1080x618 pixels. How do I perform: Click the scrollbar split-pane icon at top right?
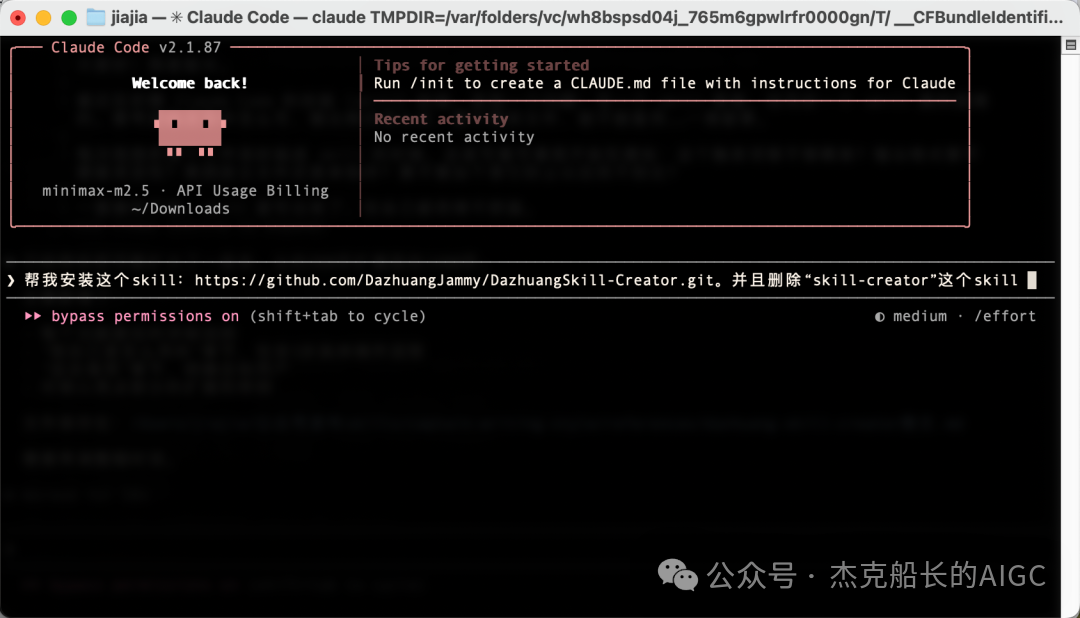tap(1070, 45)
